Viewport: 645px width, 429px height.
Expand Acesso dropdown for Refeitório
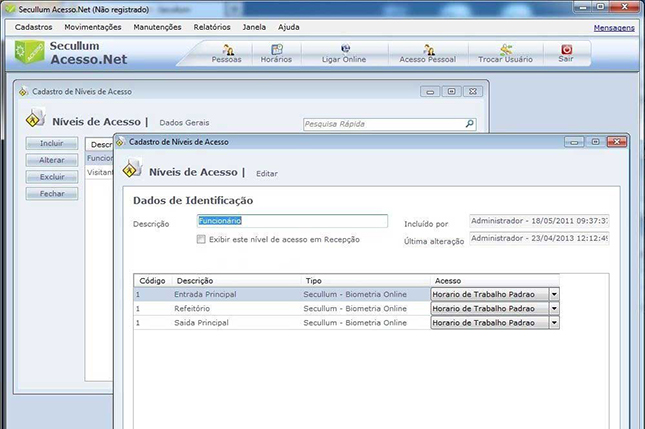554,308
